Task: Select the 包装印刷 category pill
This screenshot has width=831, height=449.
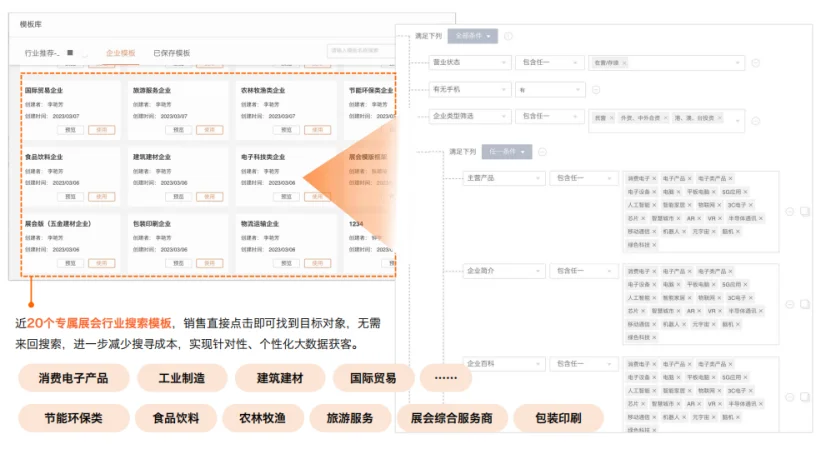Action: pos(559,418)
